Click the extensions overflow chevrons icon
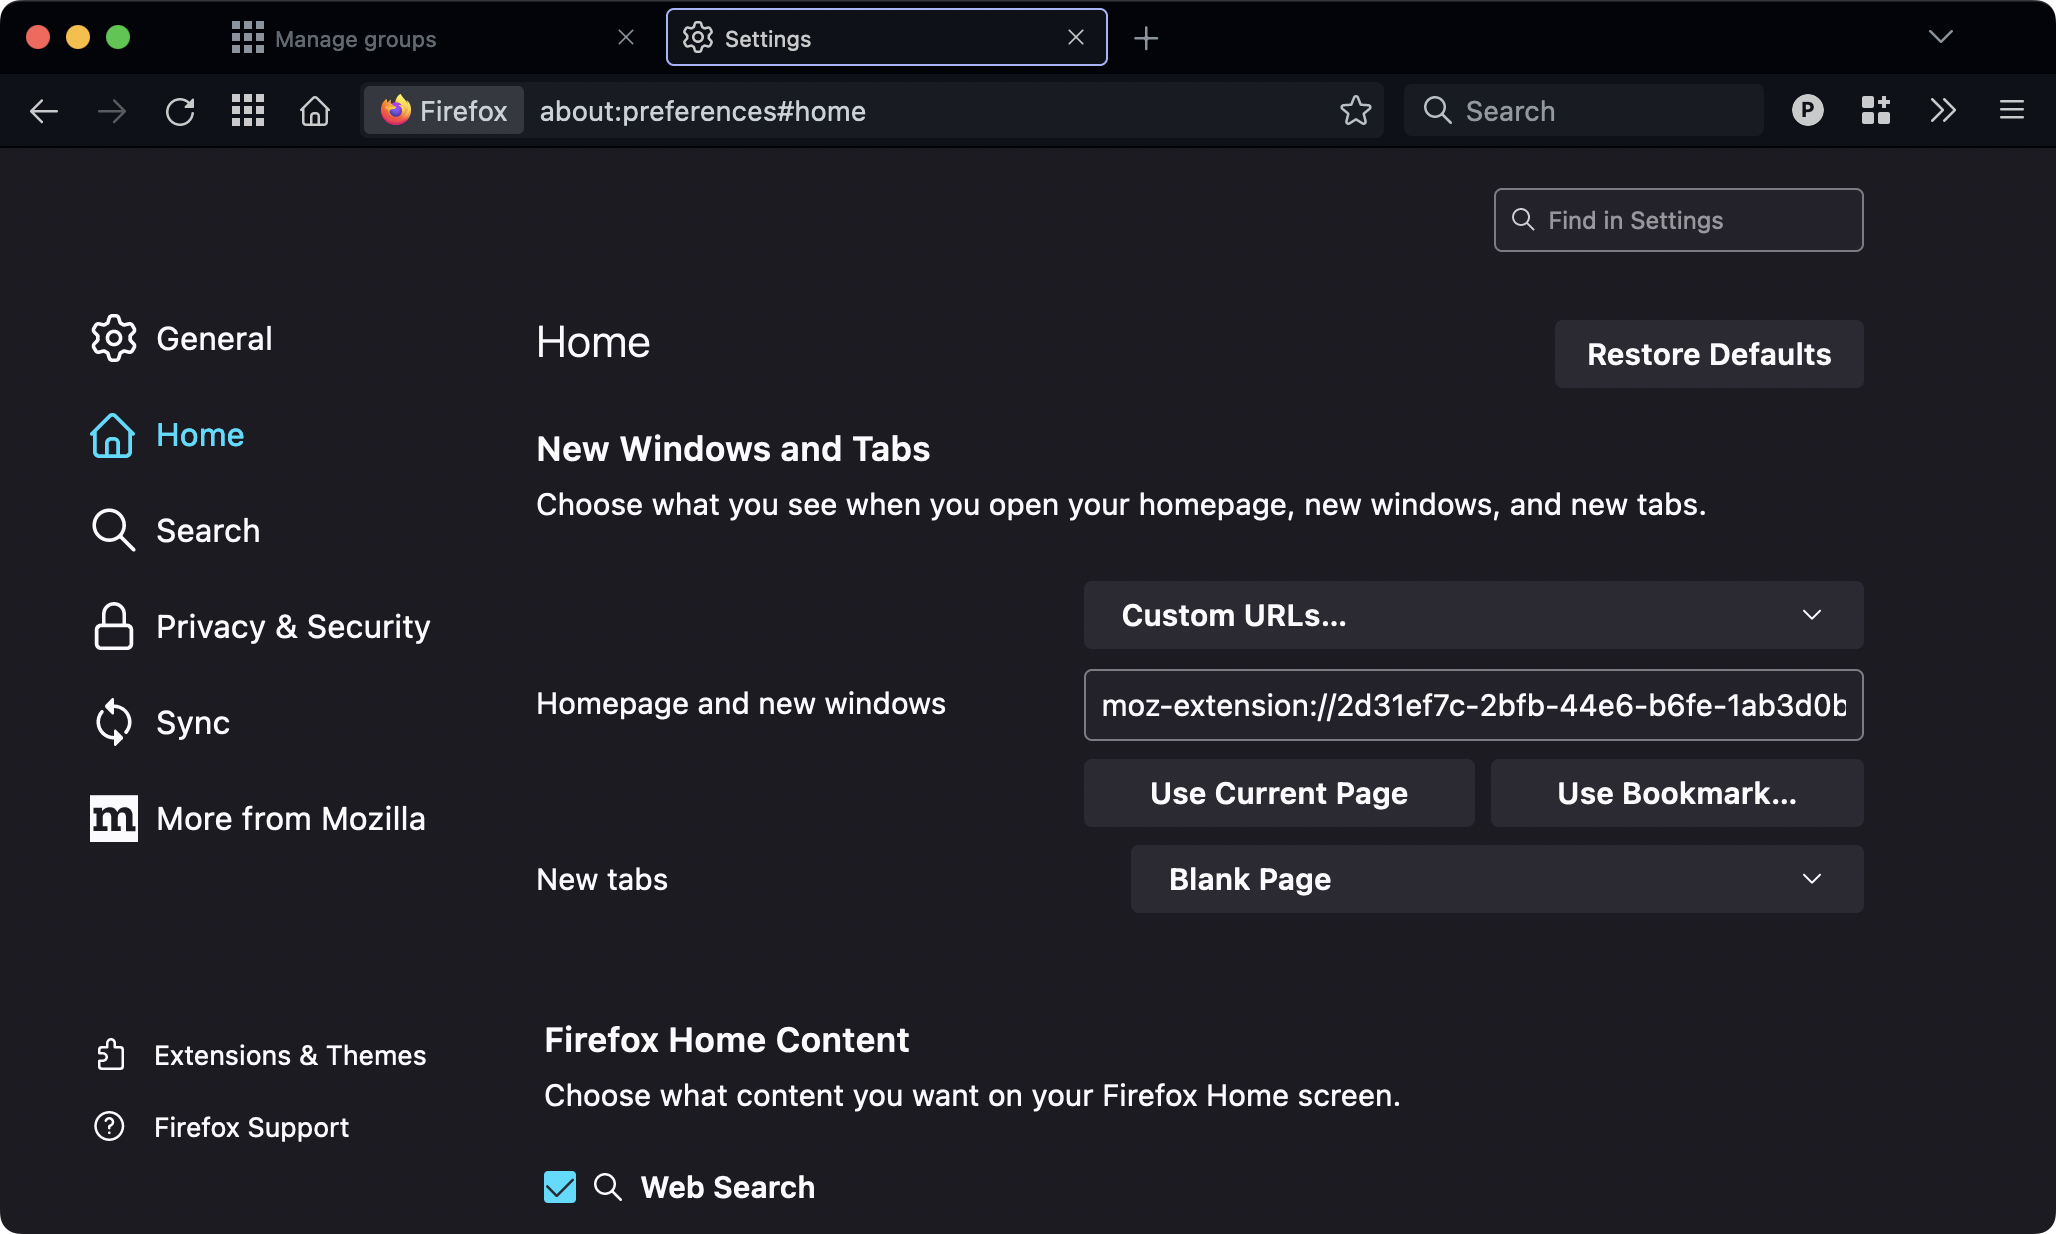2056x1234 pixels. pos(1942,111)
